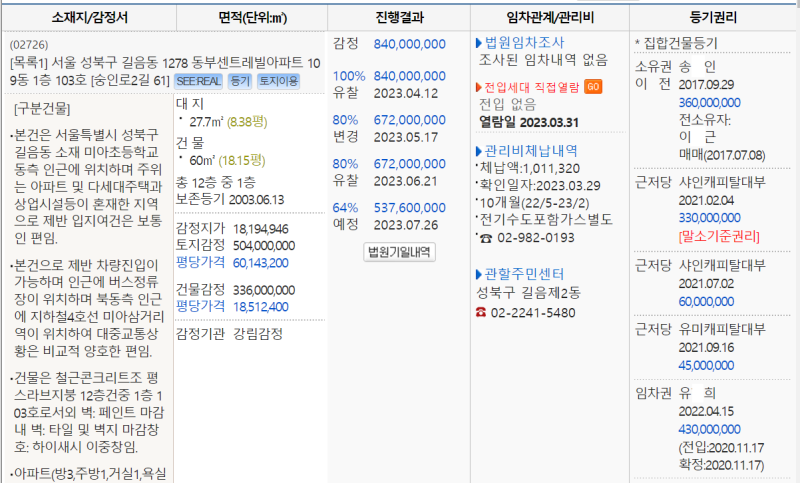
Task: Click the orange GO icon
Action: click(593, 87)
